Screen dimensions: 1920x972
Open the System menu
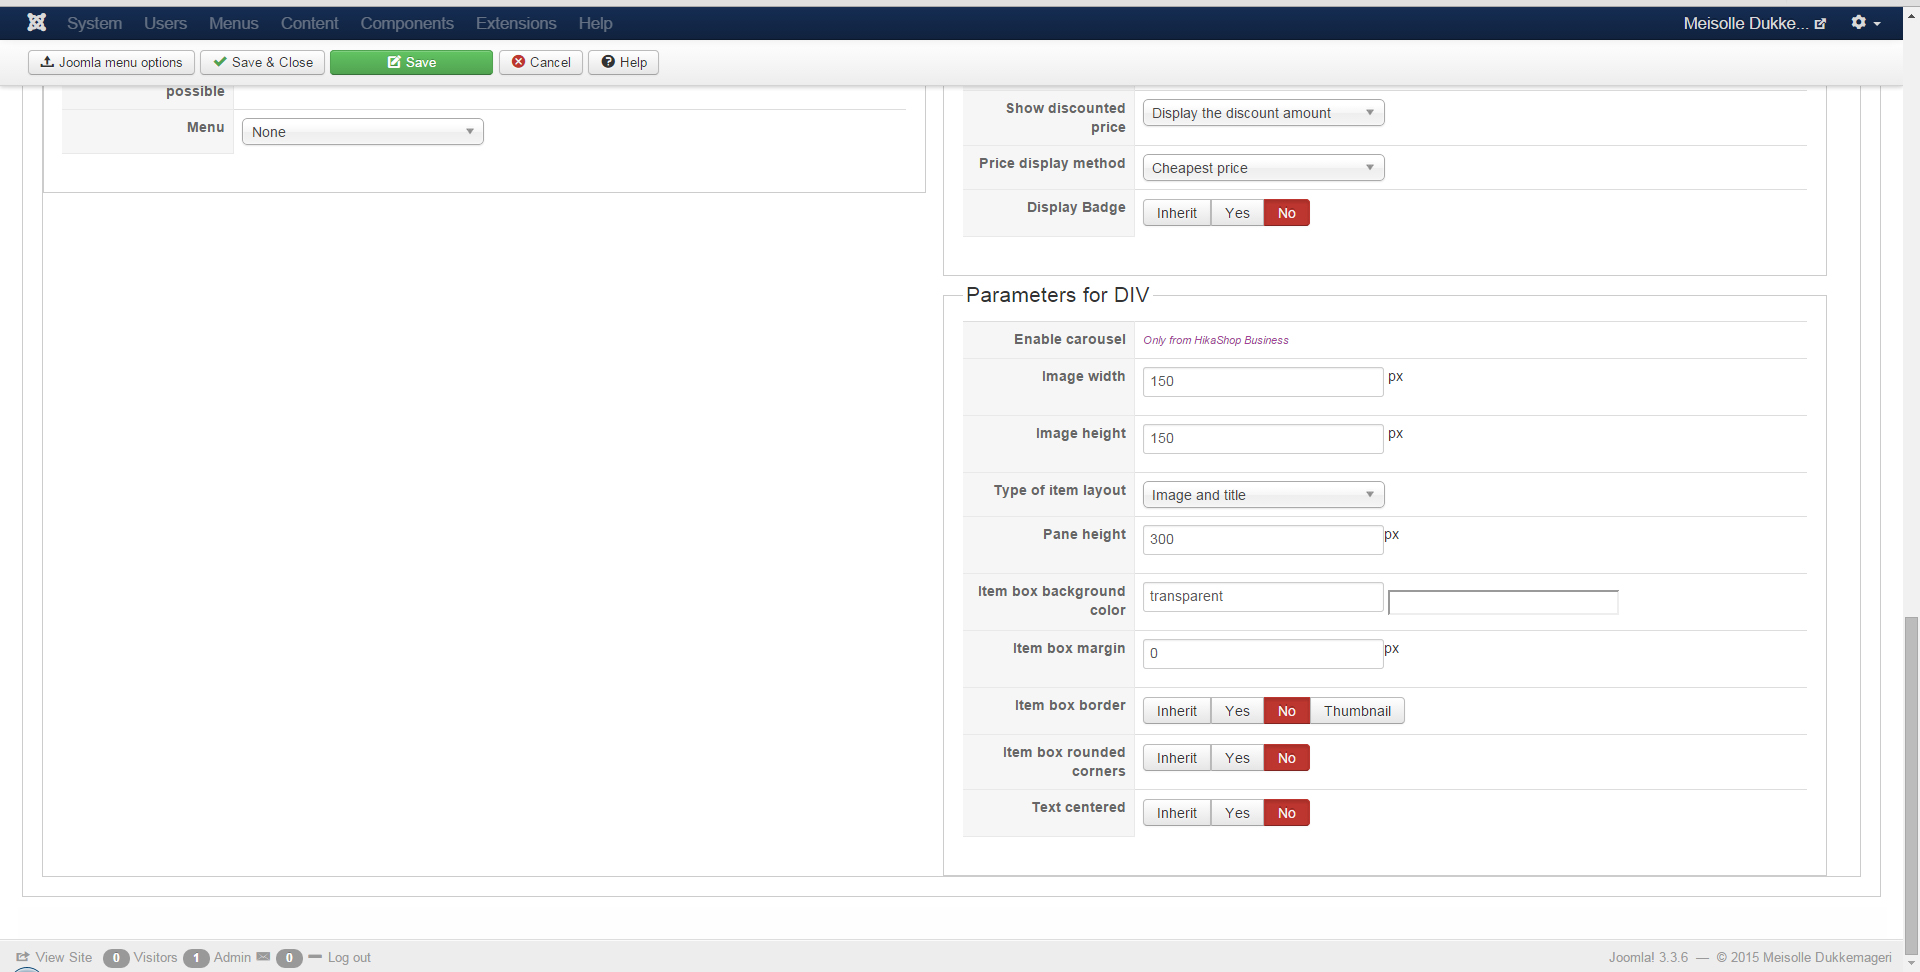point(95,23)
